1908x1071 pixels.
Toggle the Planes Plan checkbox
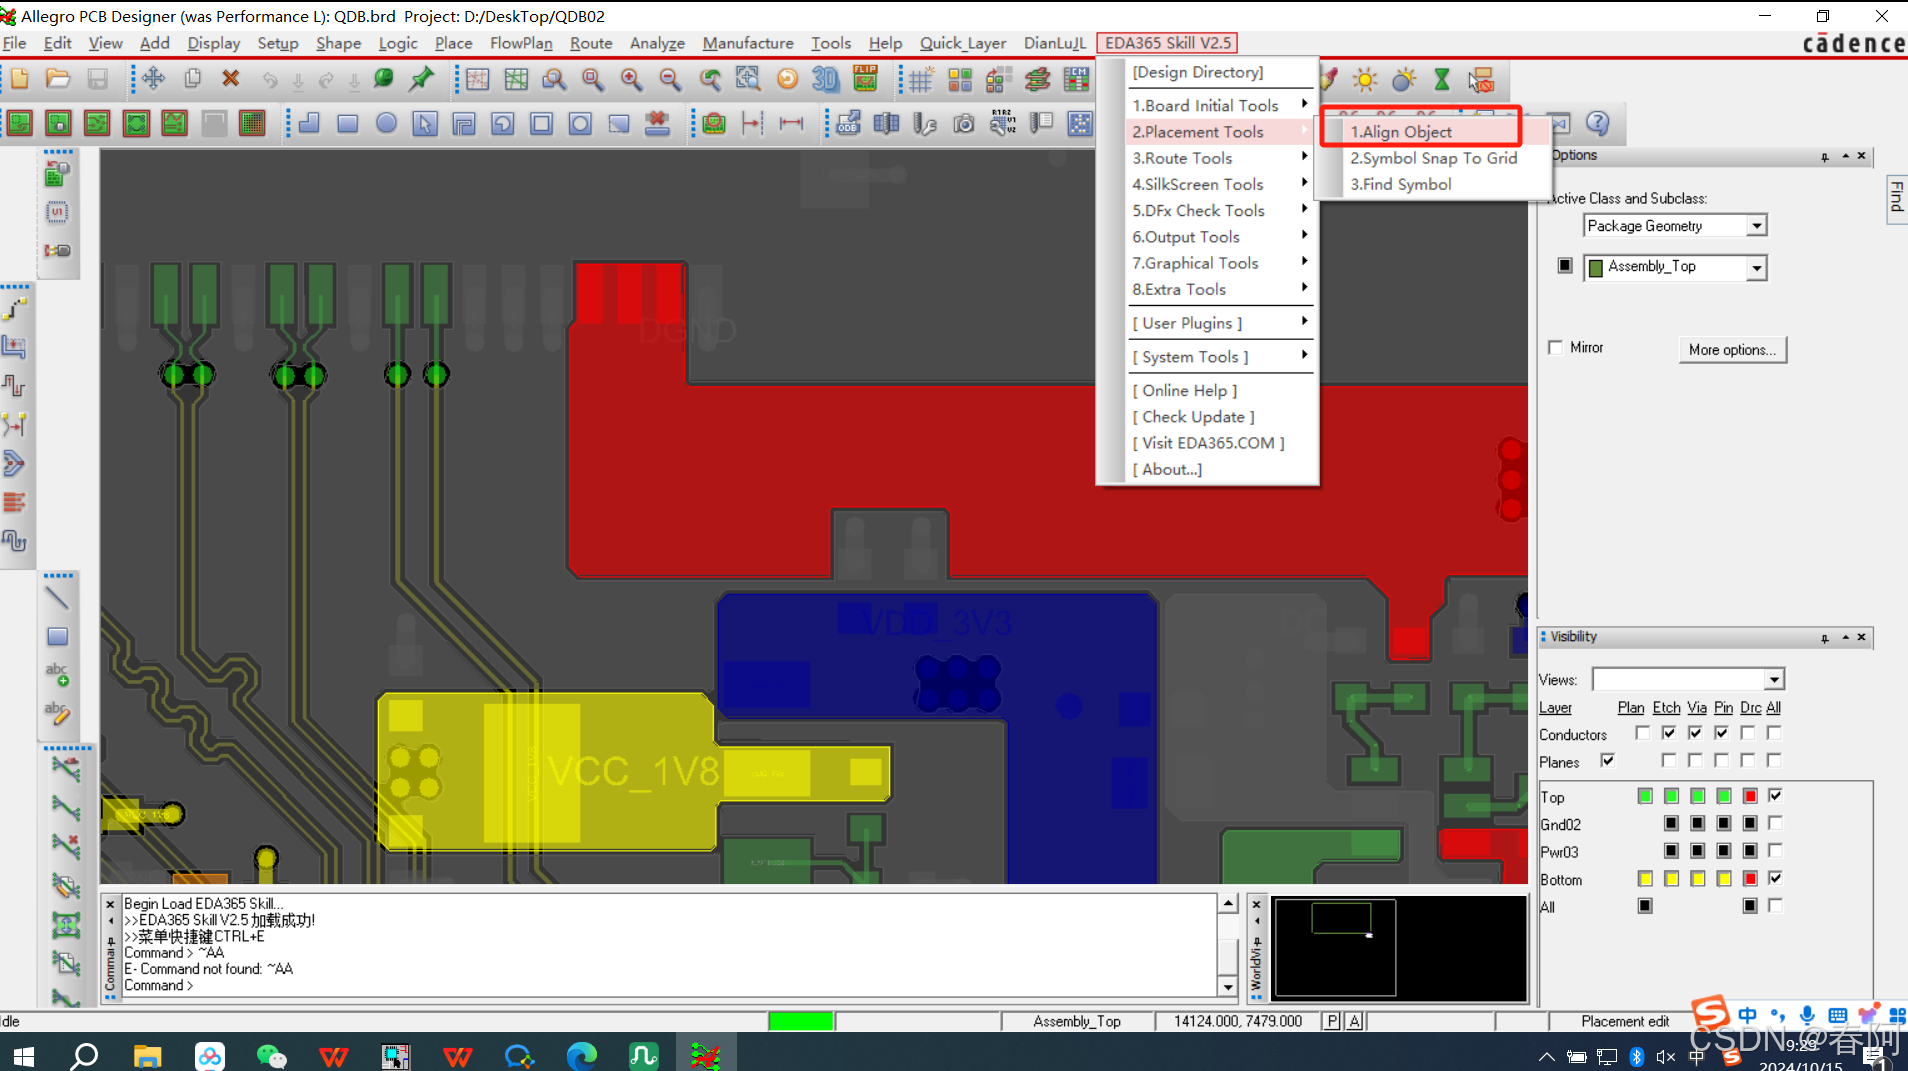(1607, 760)
